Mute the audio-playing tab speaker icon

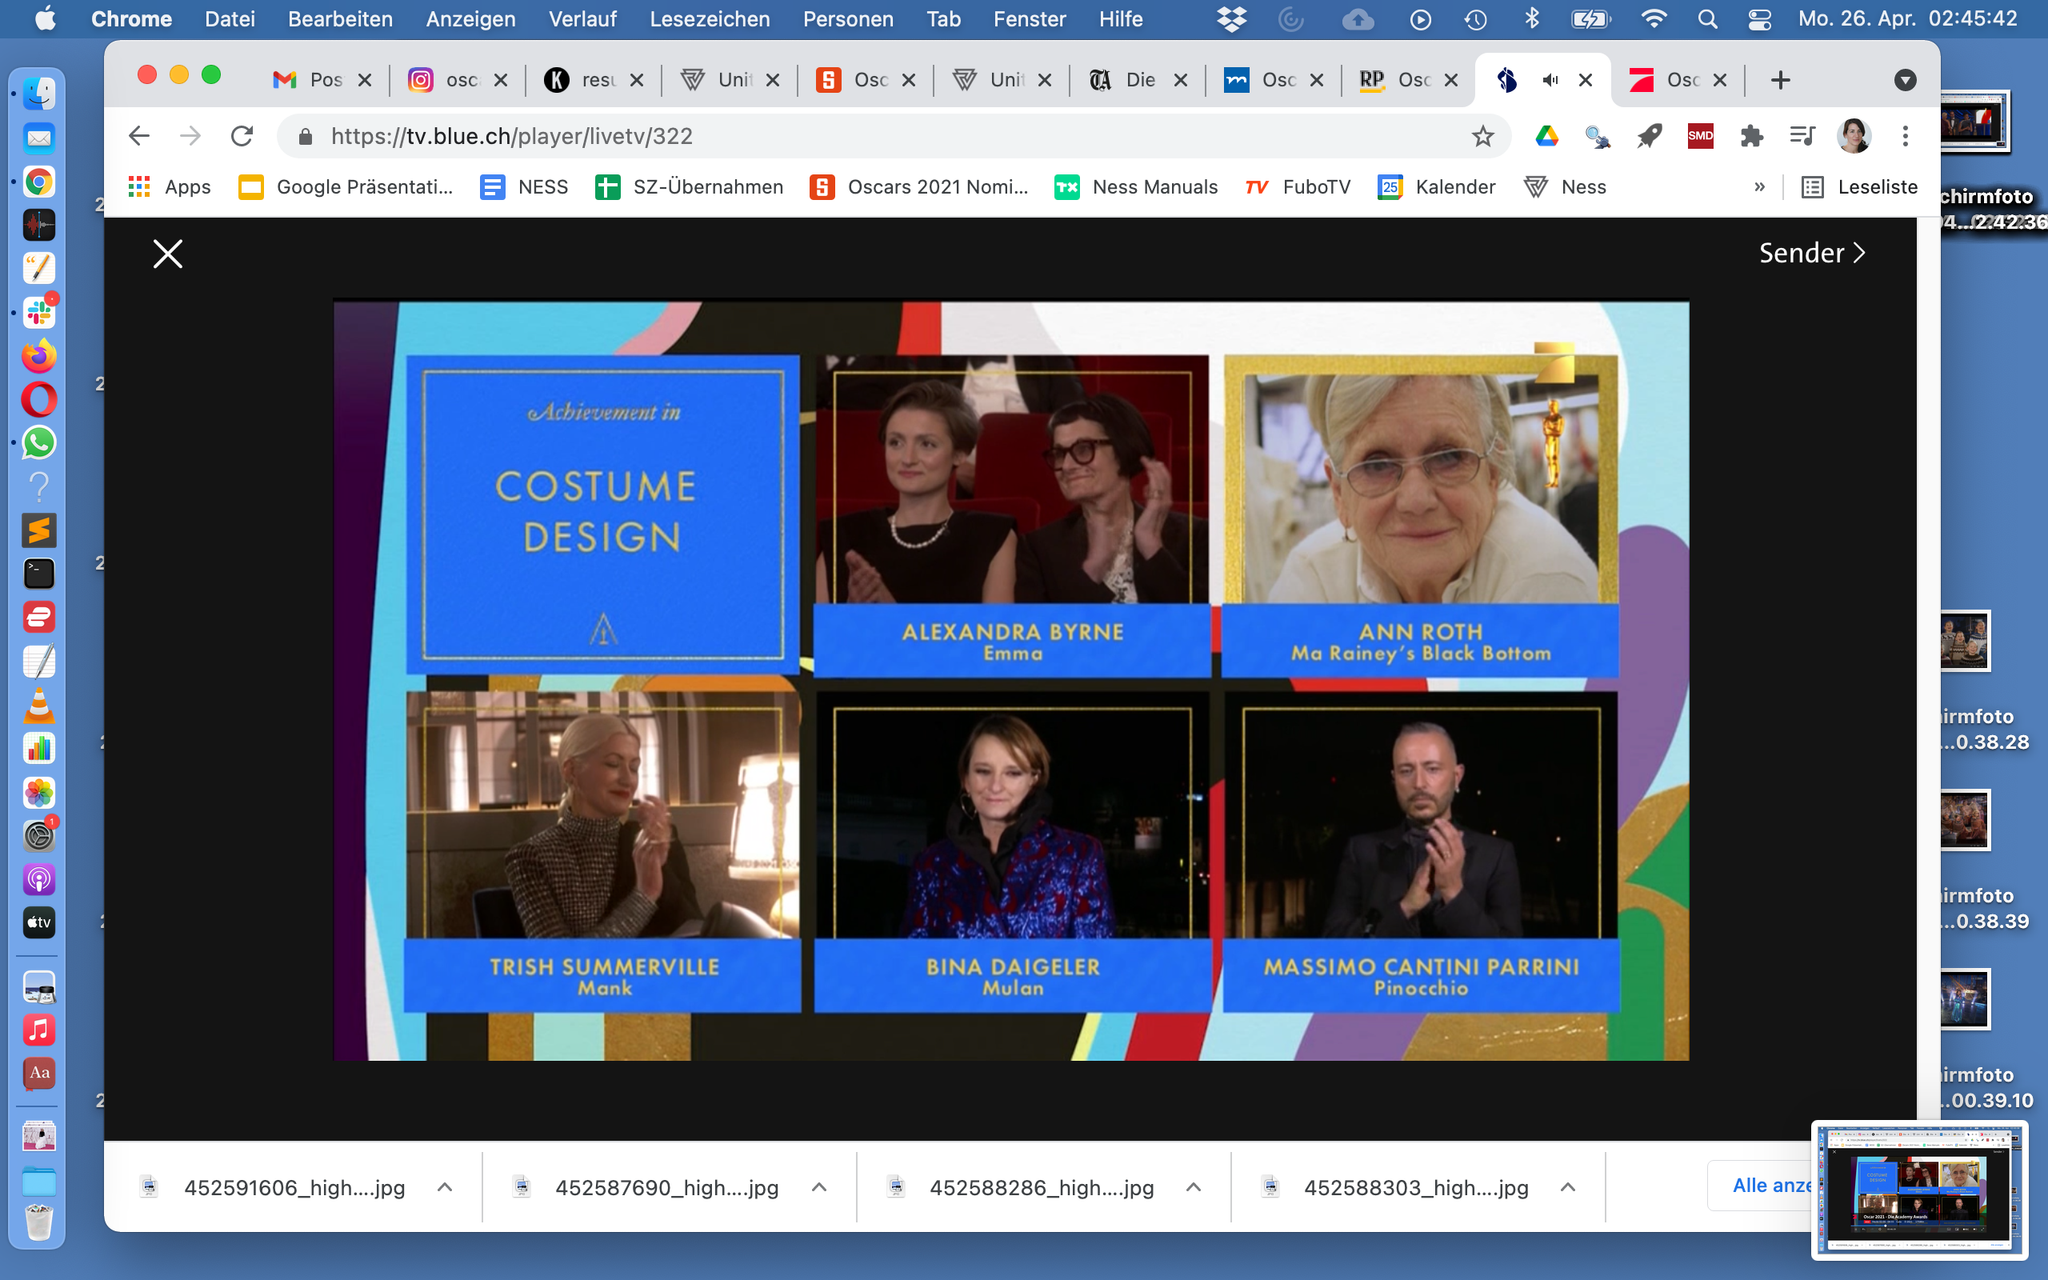coord(1550,80)
